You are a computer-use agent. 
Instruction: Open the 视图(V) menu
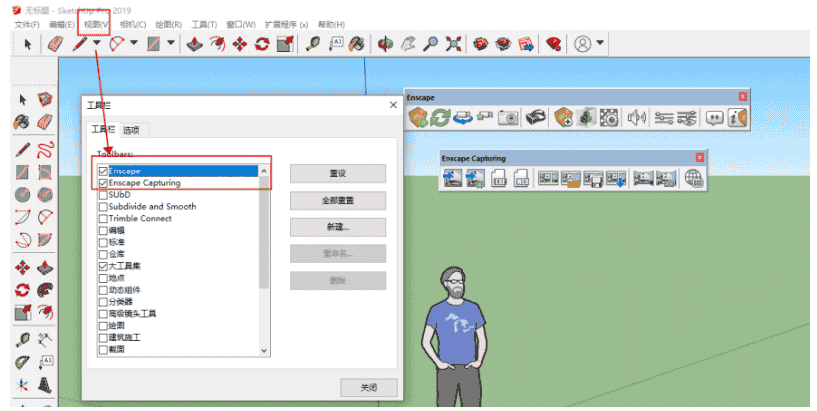[96, 23]
